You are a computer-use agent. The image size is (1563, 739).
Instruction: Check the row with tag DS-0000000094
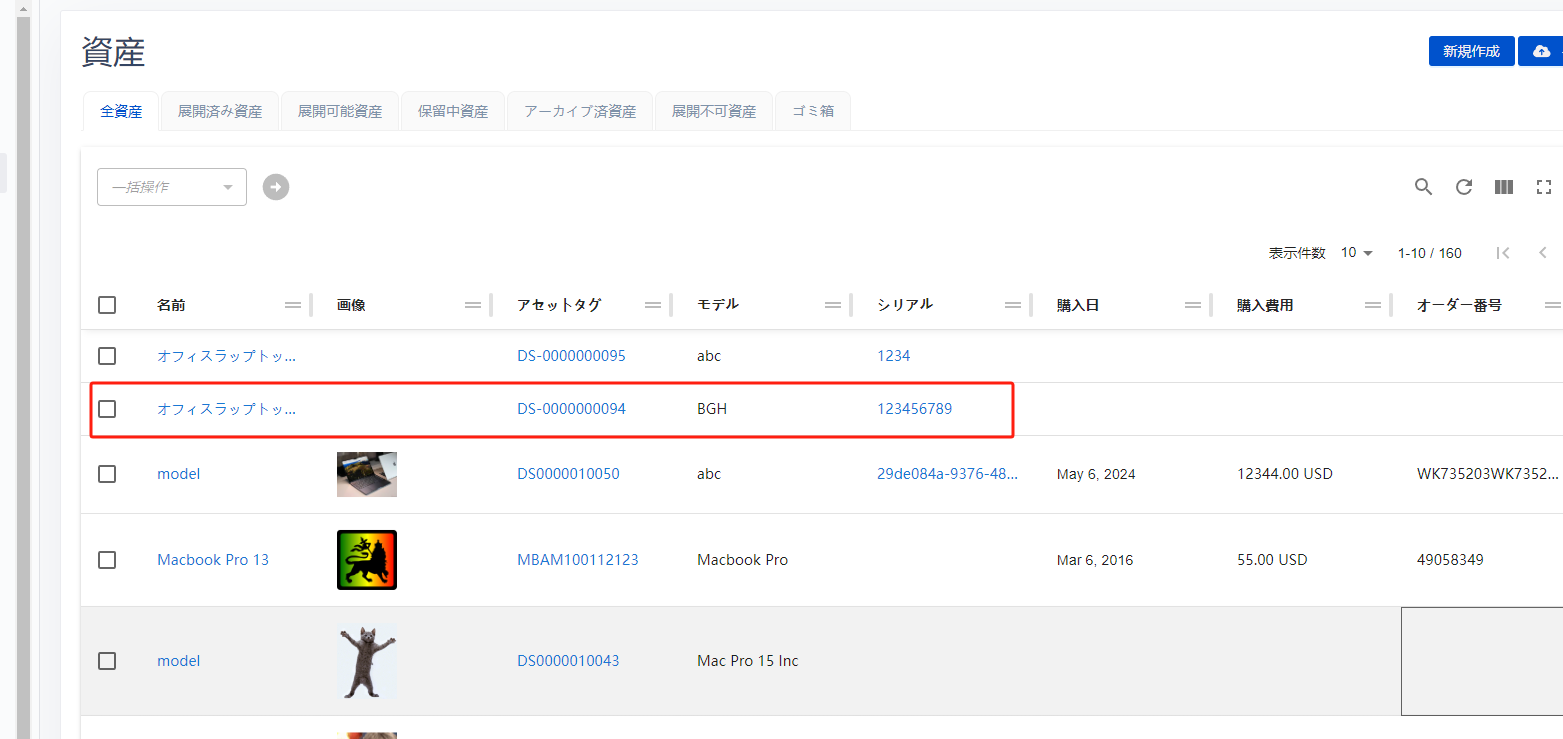[107, 409]
